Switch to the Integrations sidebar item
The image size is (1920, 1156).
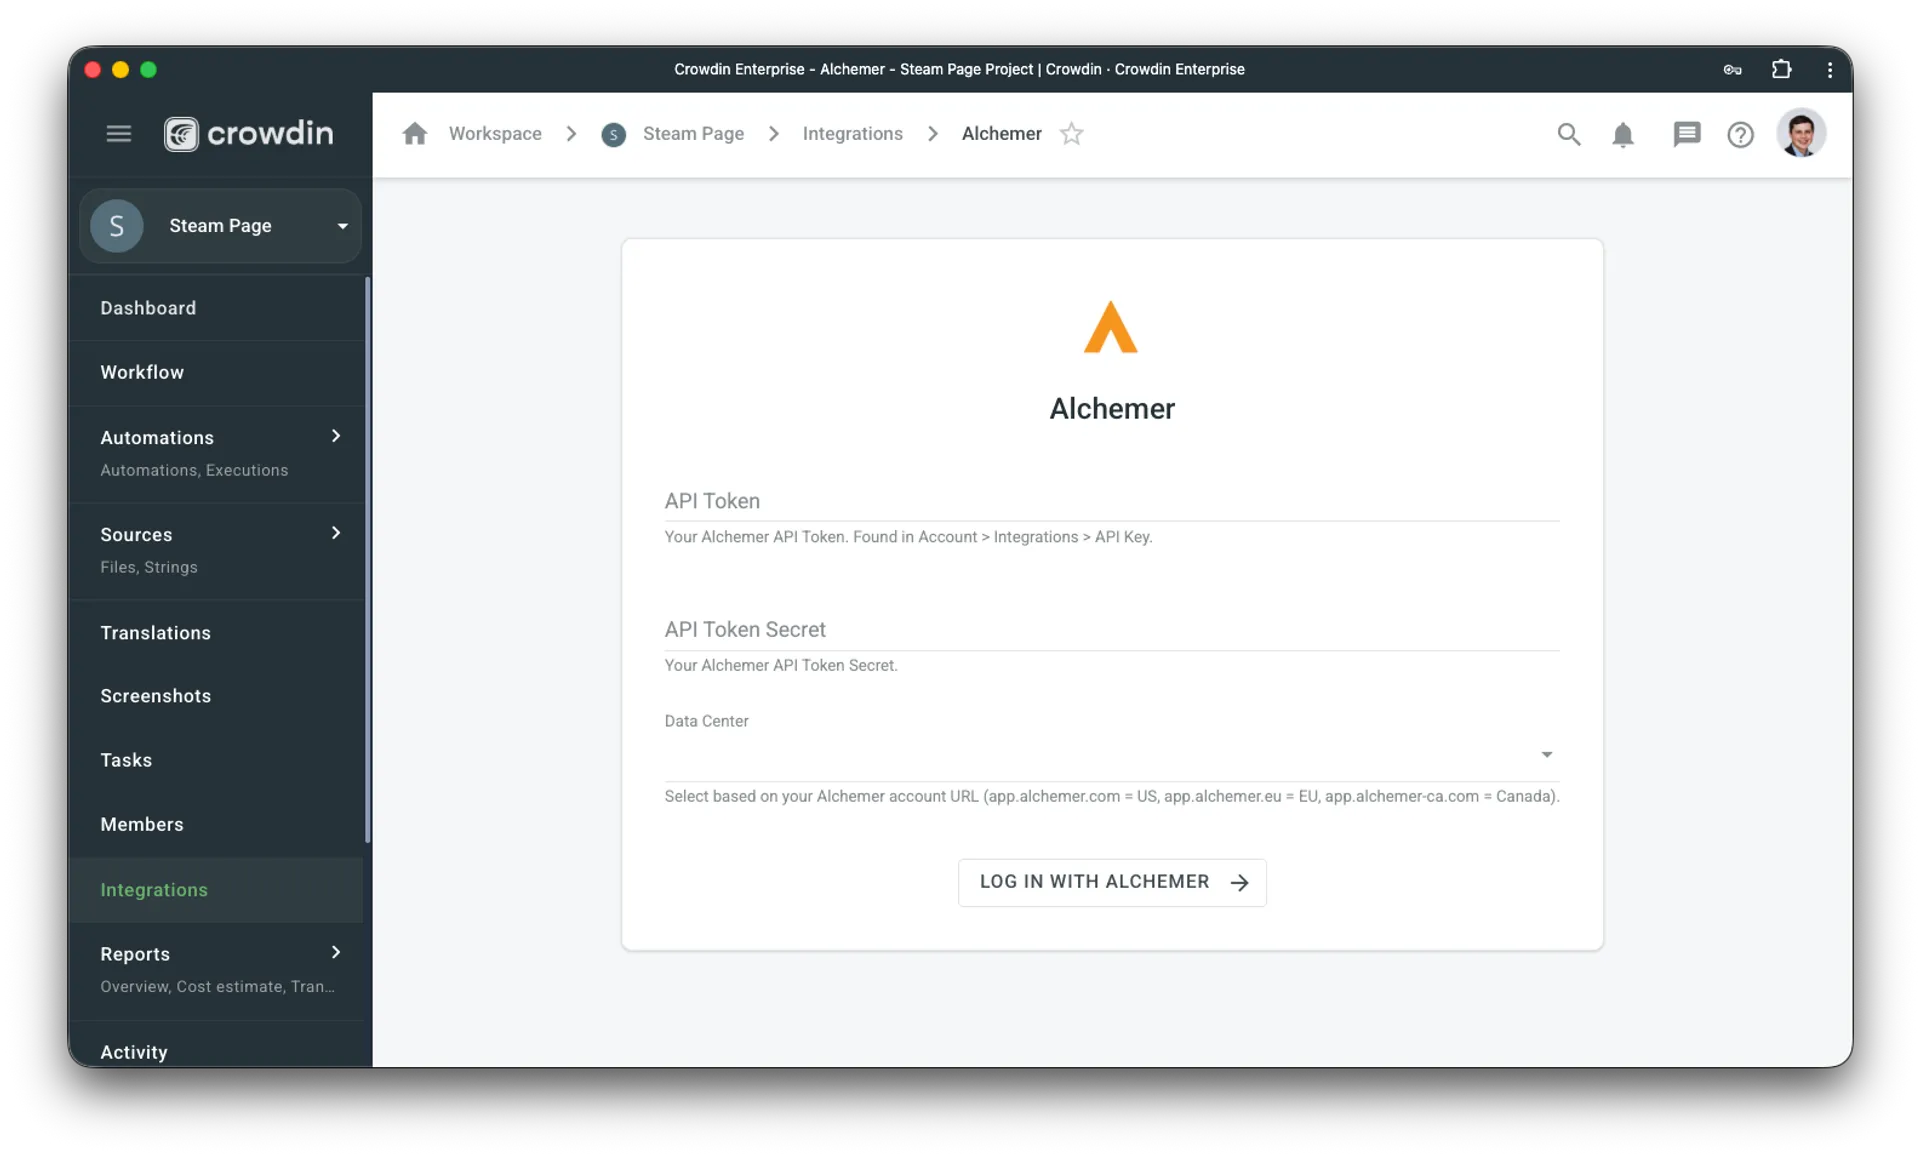coord(154,890)
